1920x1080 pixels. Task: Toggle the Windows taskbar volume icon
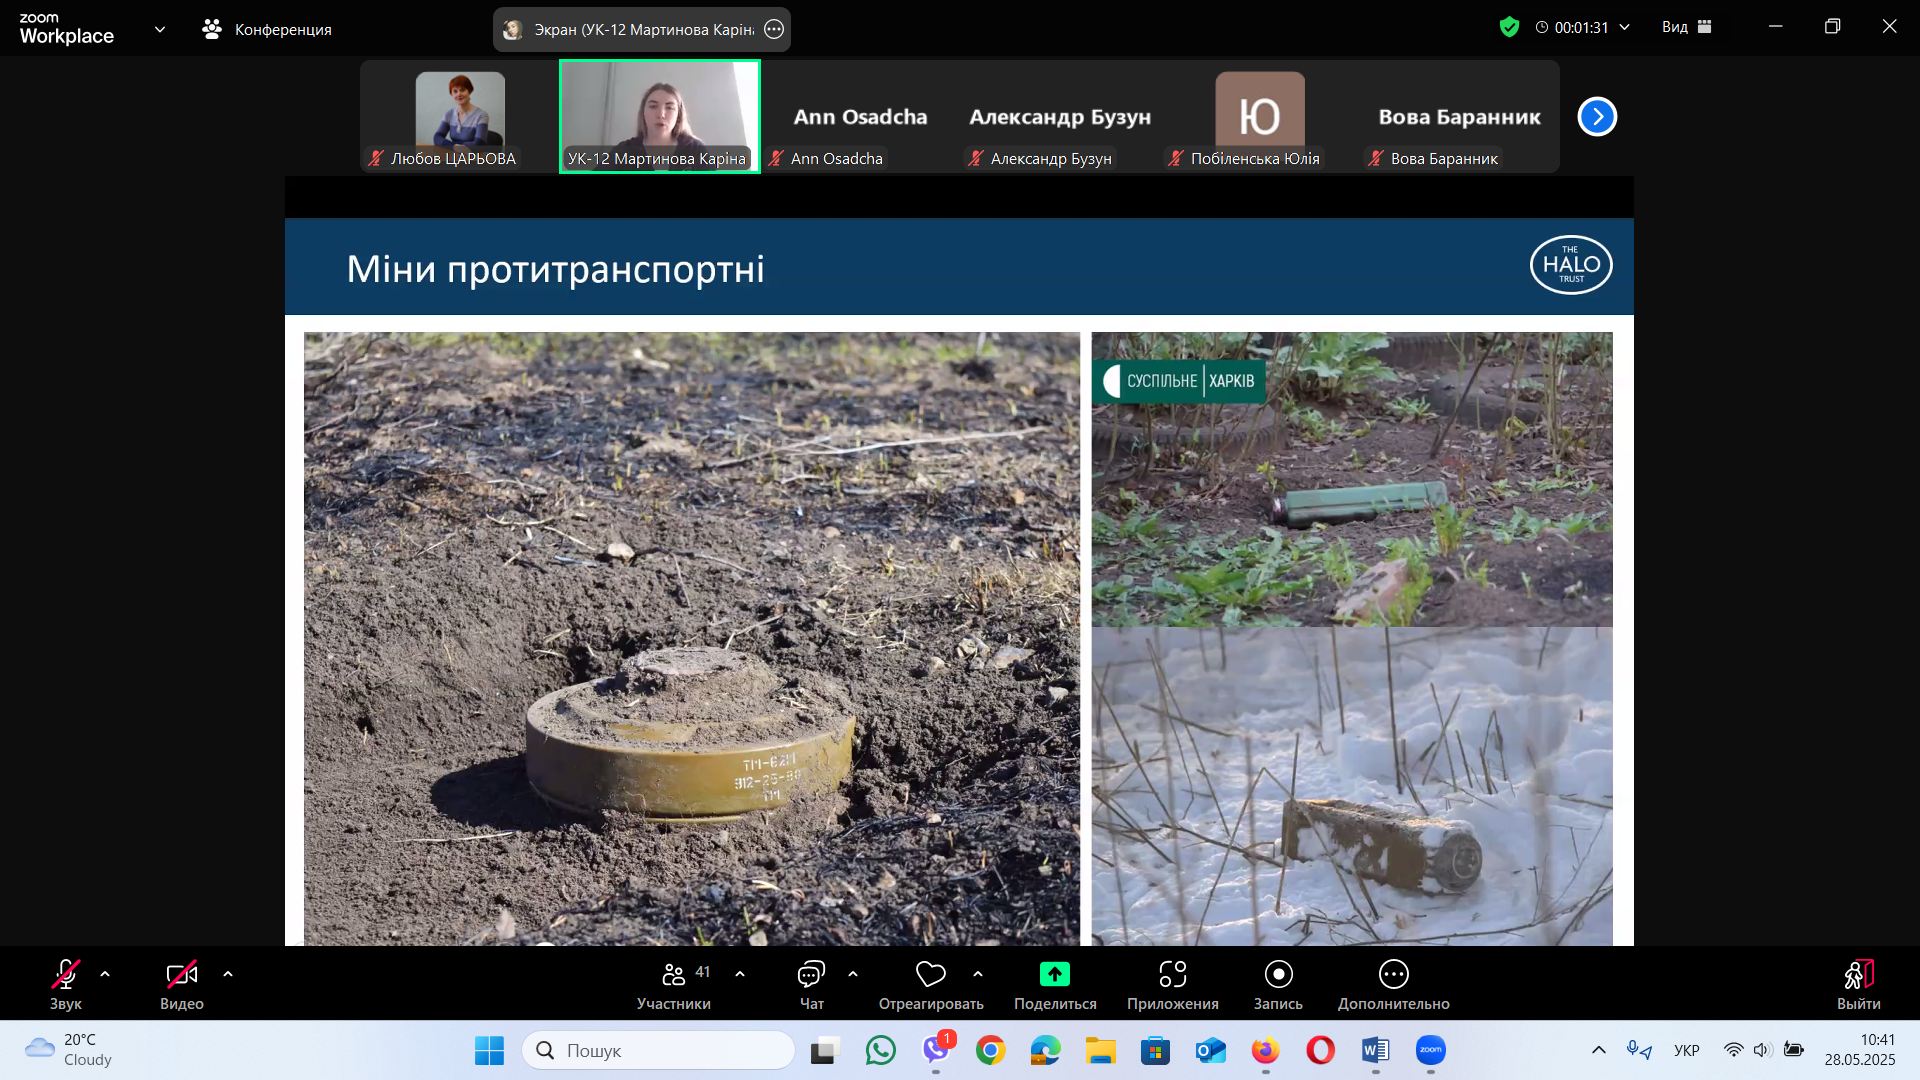[1762, 1050]
